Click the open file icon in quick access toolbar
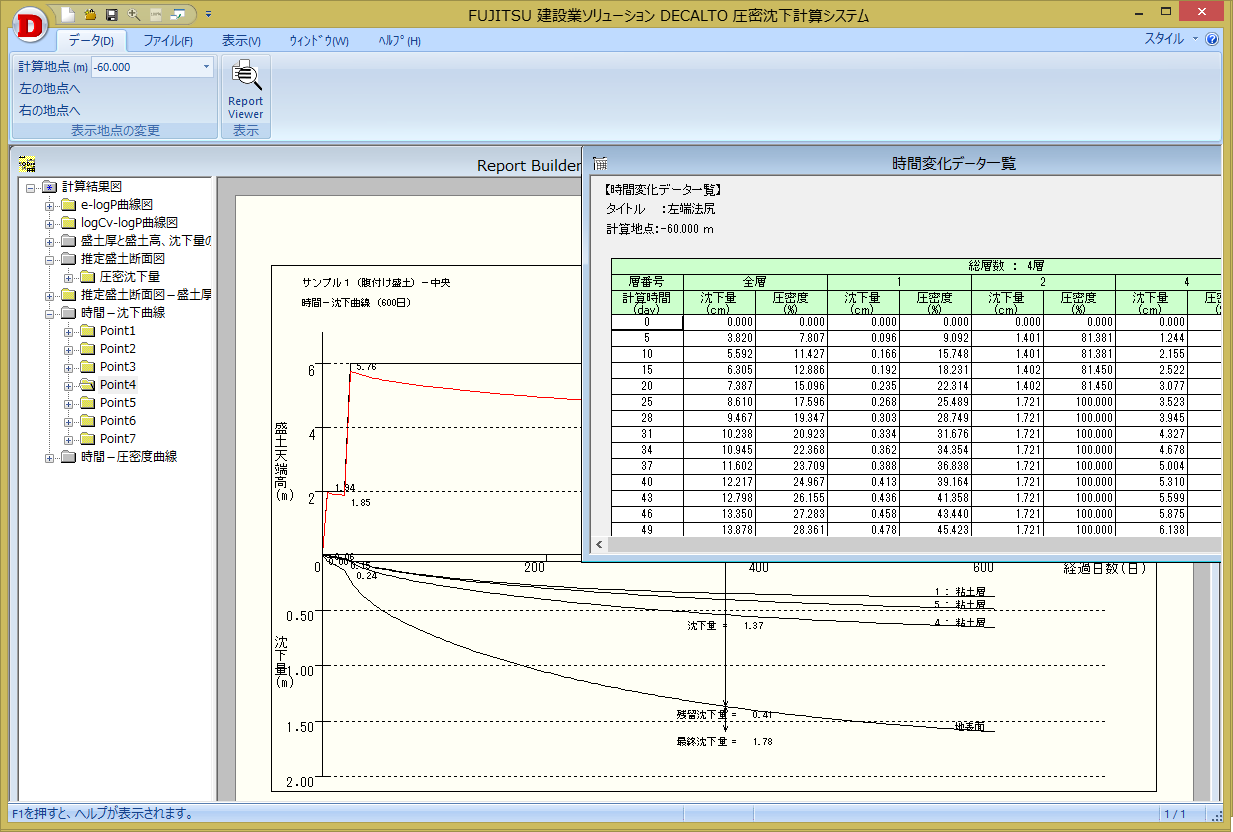Viewport: 1233px width, 832px height. pyautogui.click(x=90, y=14)
